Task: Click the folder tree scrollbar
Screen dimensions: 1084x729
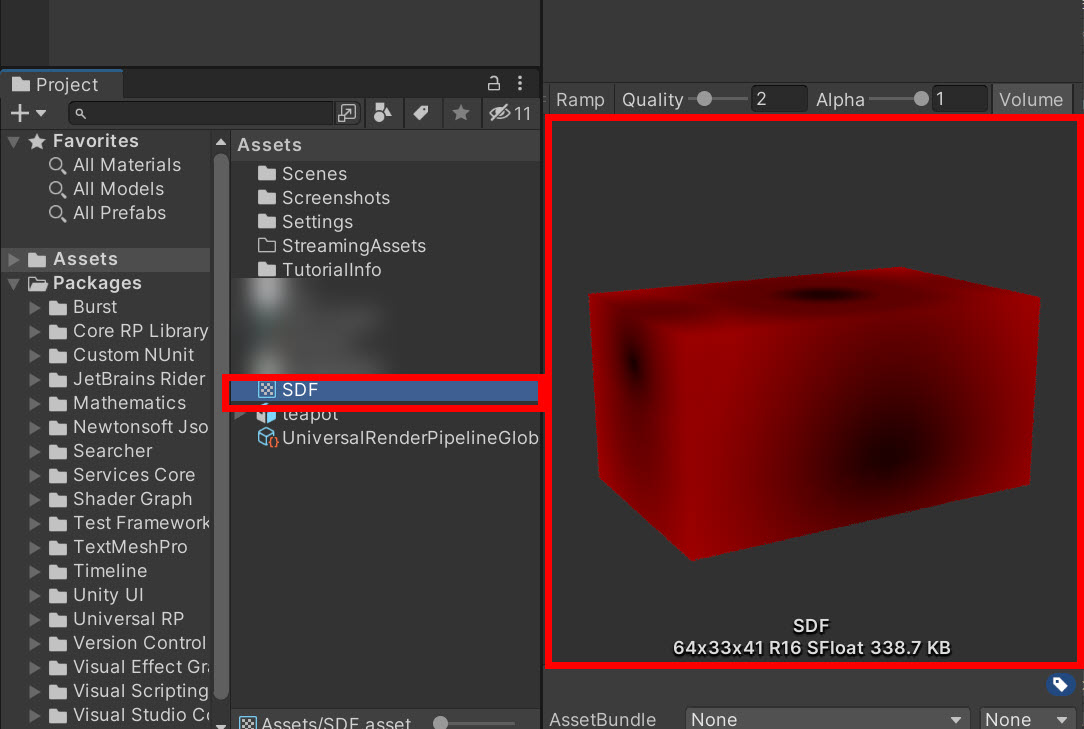Action: tap(221, 425)
